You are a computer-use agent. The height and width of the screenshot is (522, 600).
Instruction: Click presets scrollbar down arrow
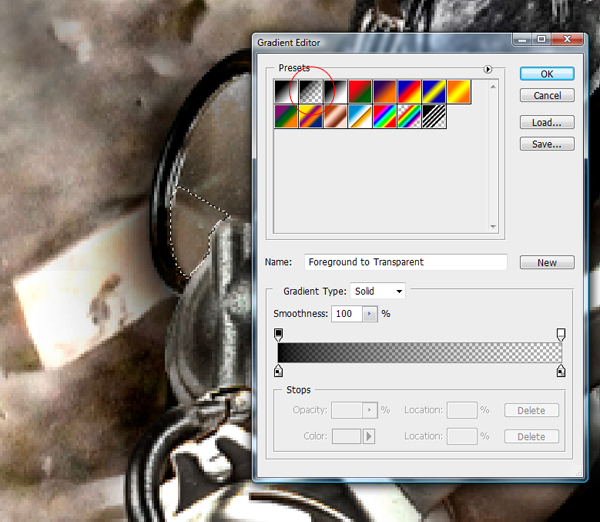coord(493,227)
